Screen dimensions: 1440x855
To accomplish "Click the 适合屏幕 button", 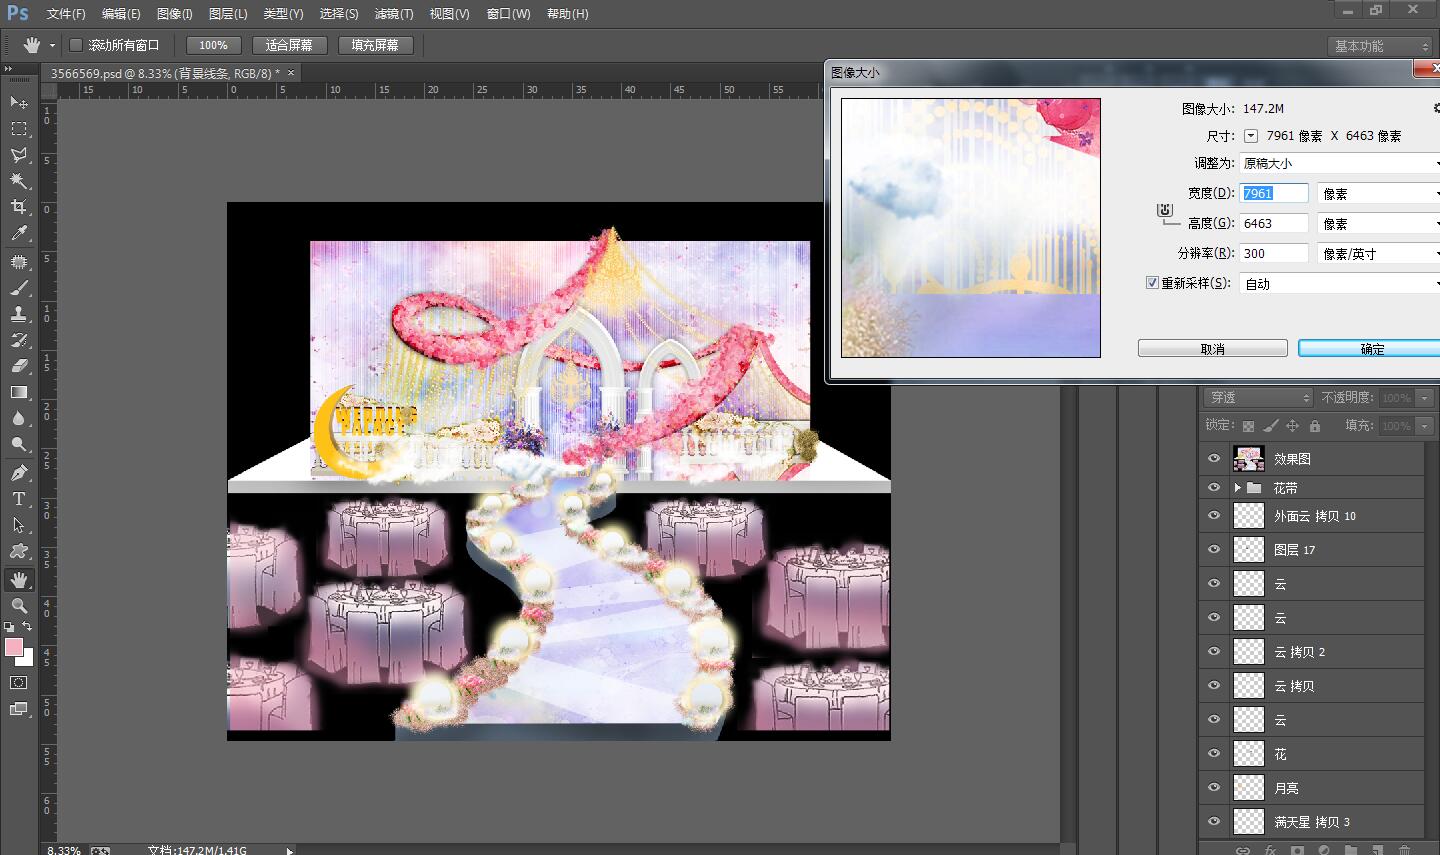I will 289,45.
